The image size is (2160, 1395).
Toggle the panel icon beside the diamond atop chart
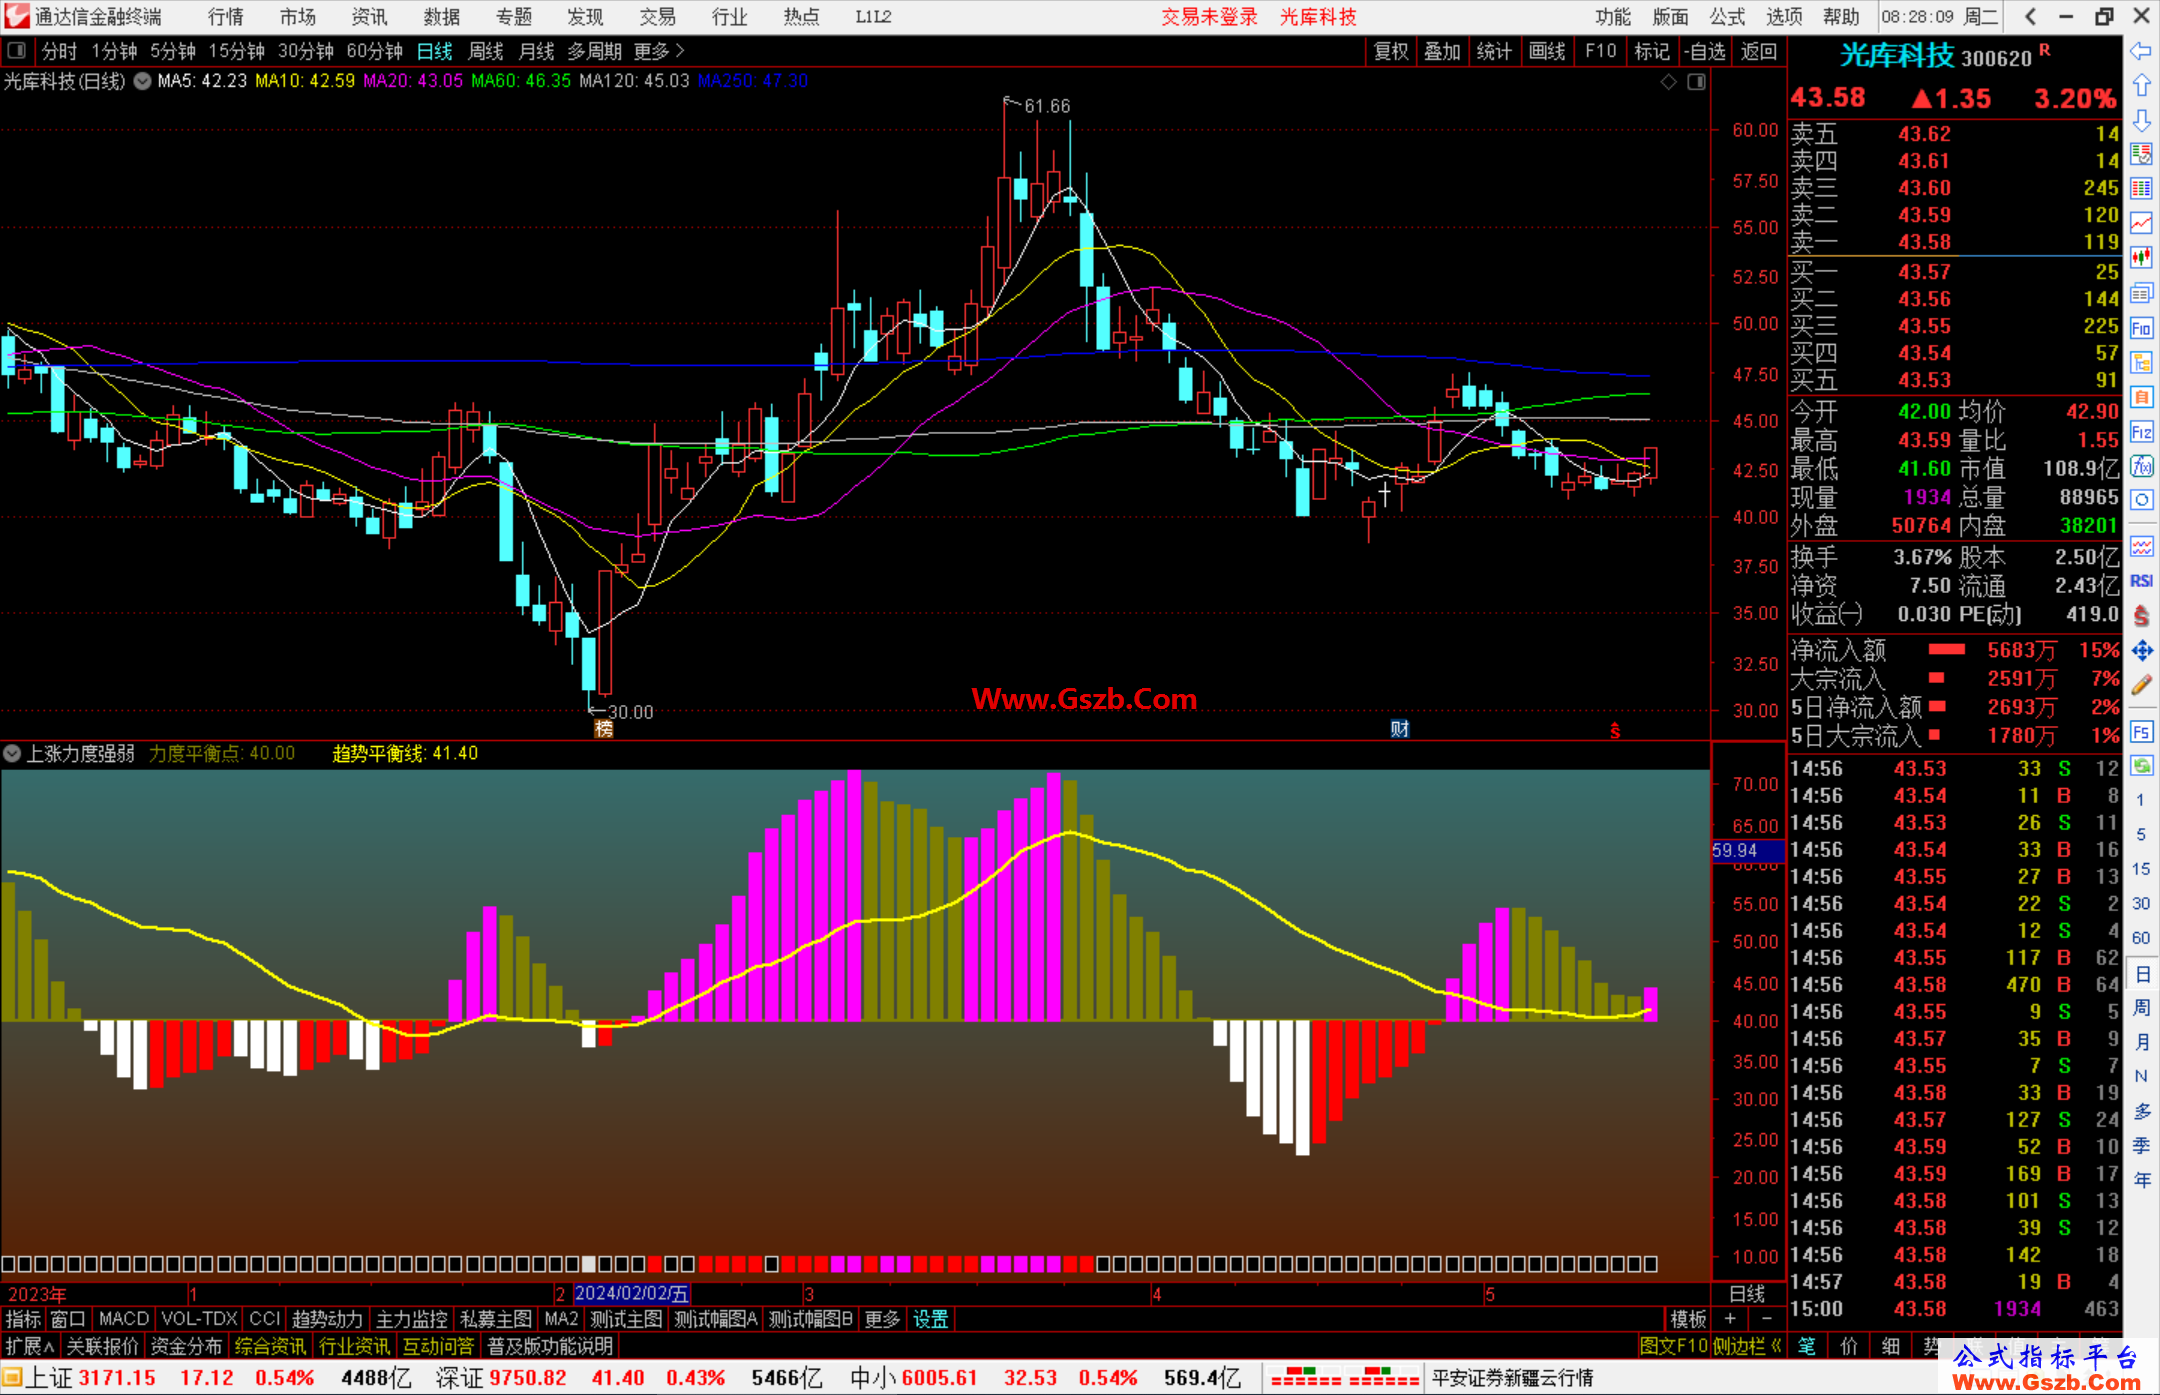[1697, 81]
